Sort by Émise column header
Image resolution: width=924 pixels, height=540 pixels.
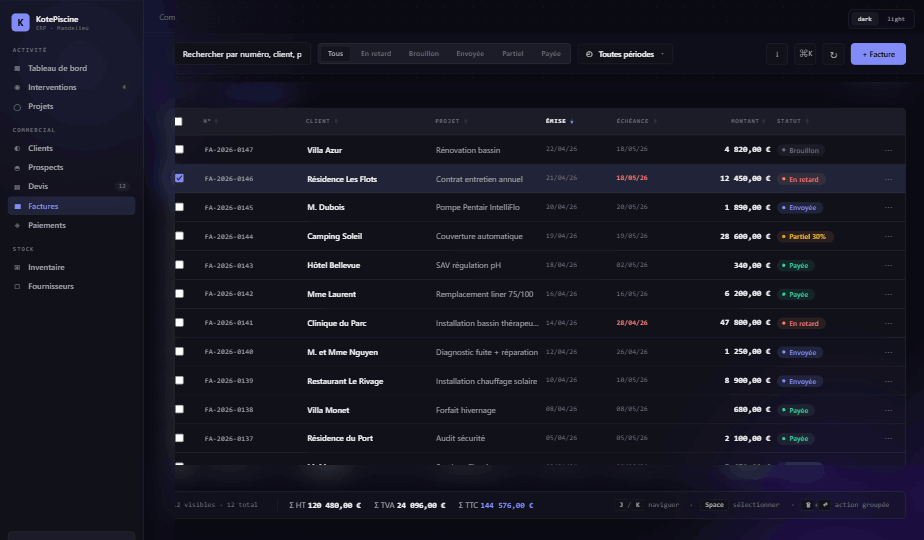559,121
